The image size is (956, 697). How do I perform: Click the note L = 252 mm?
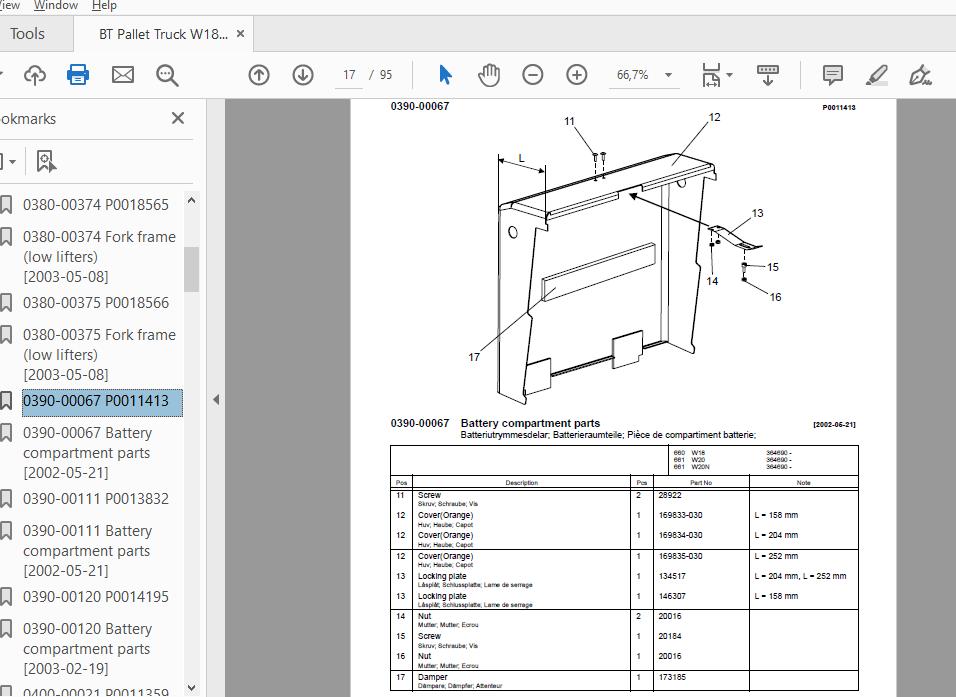tap(776, 556)
